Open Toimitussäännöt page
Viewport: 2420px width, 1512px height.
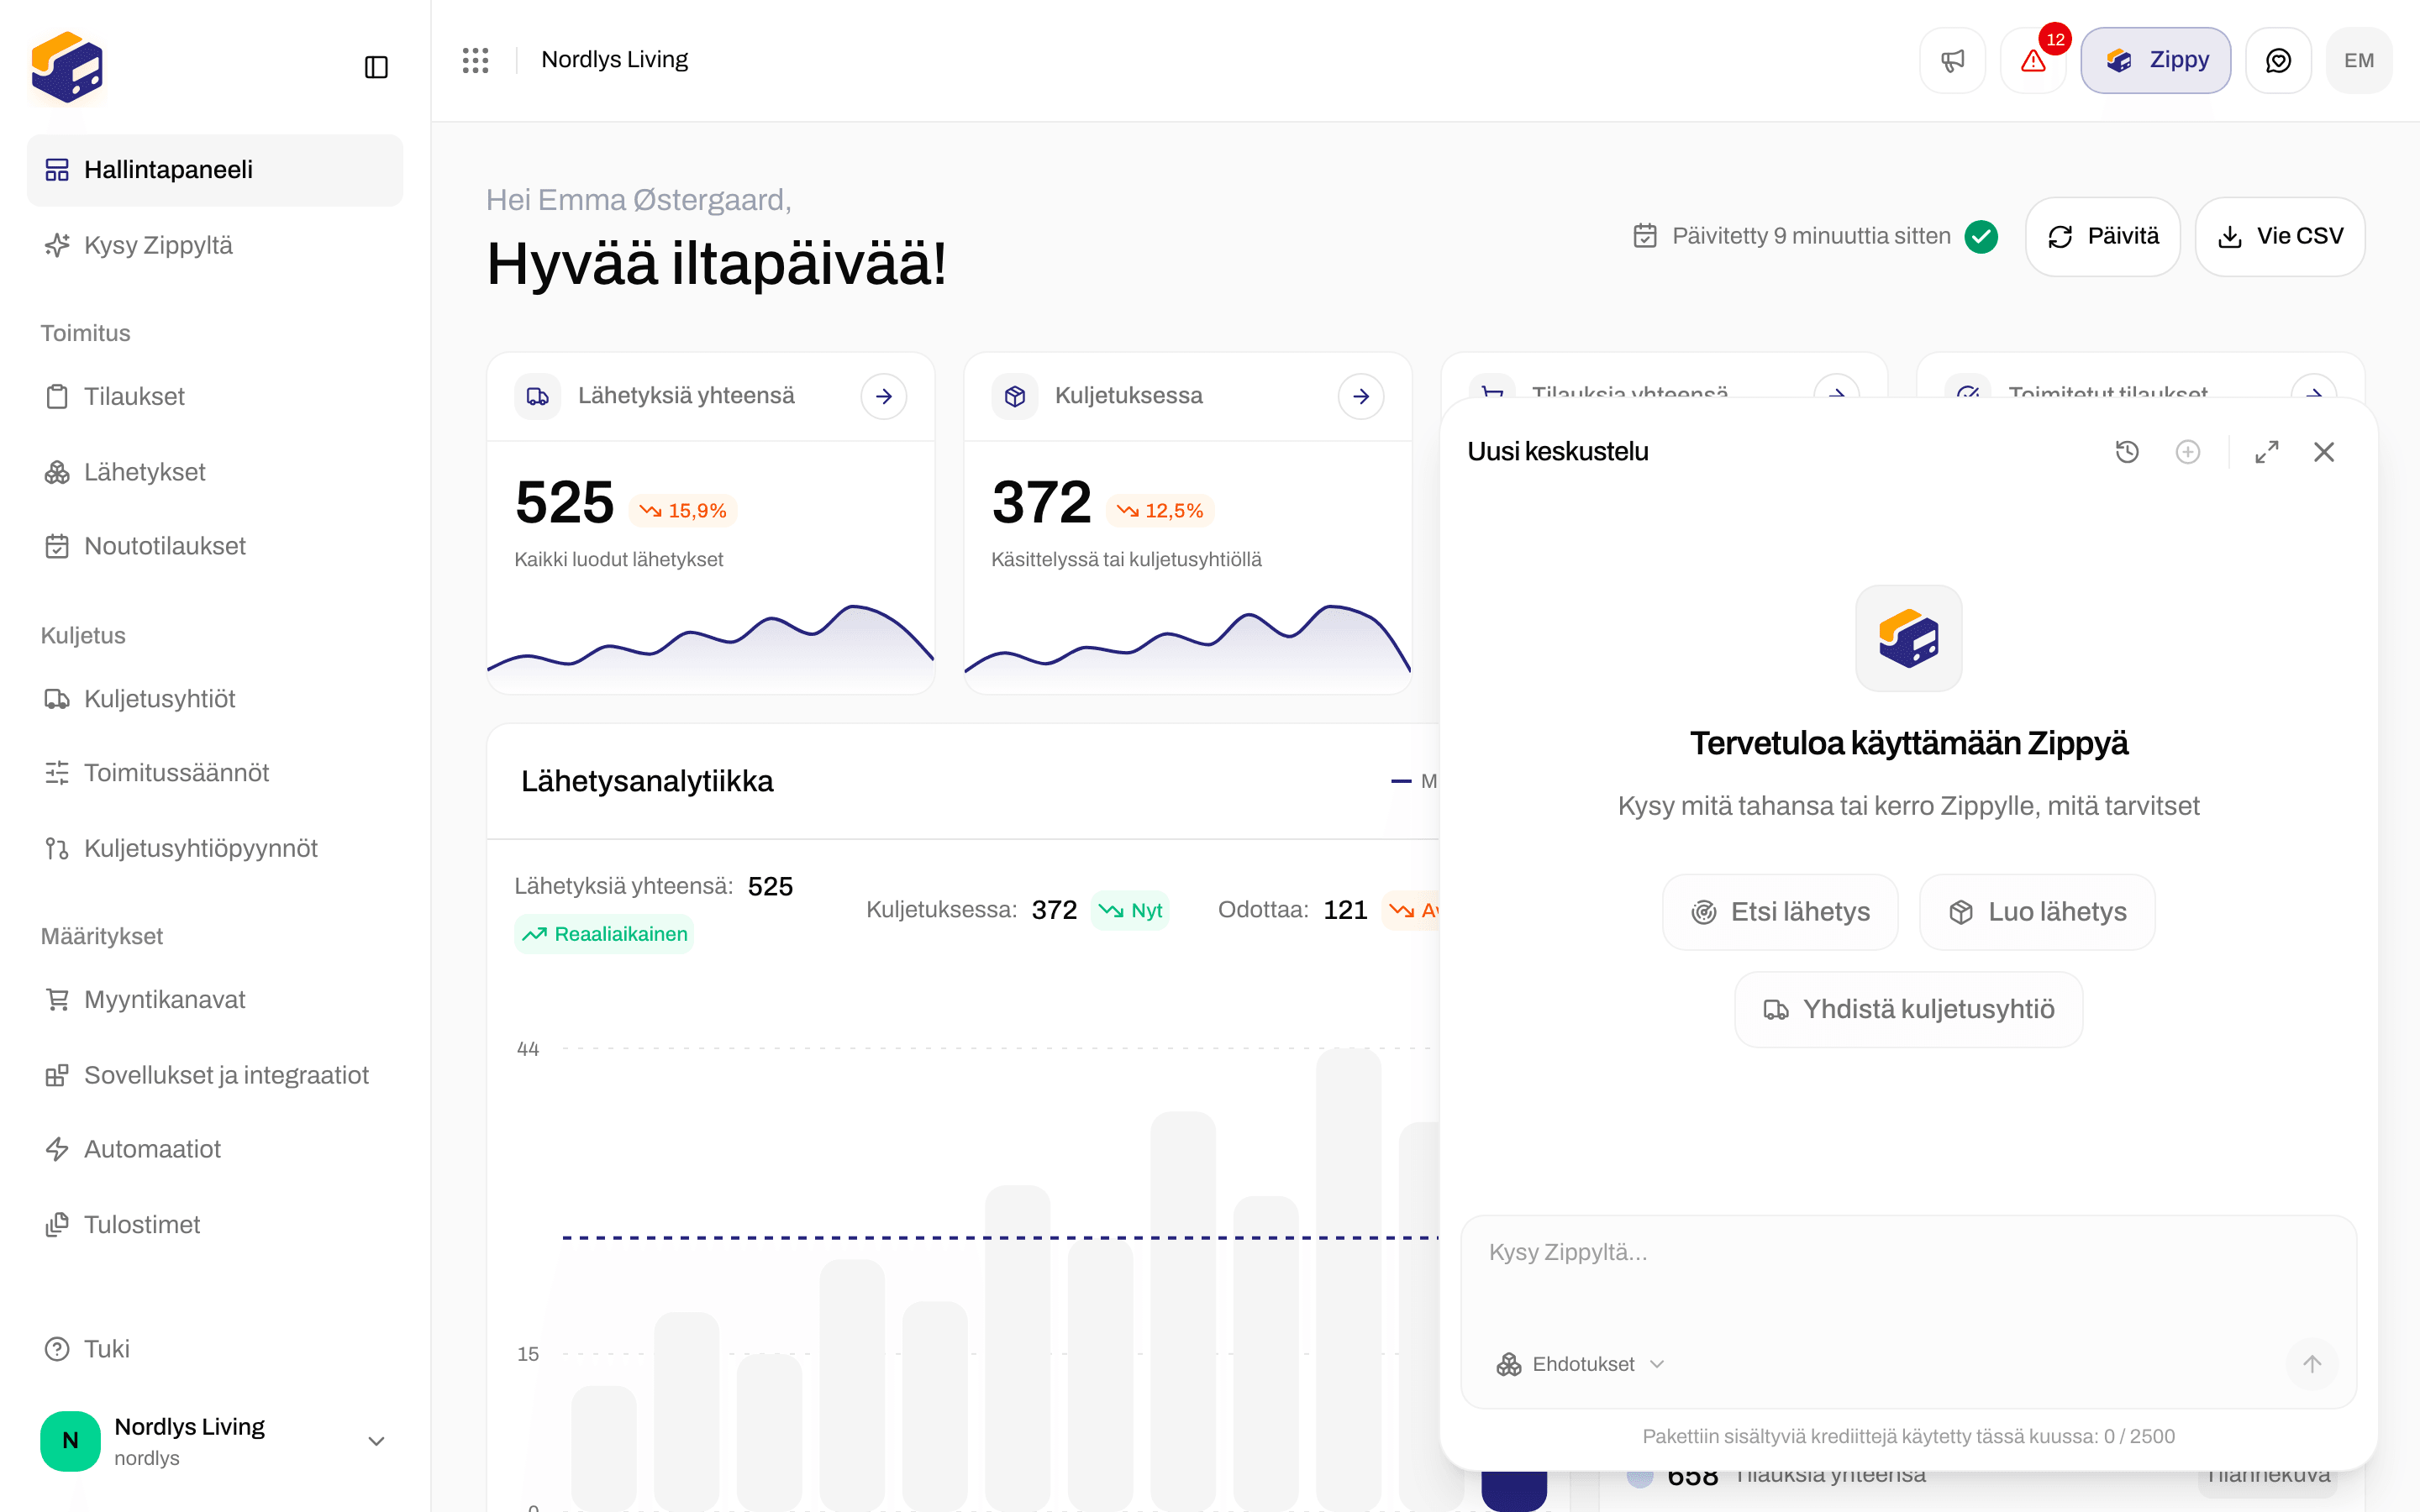click(214, 773)
